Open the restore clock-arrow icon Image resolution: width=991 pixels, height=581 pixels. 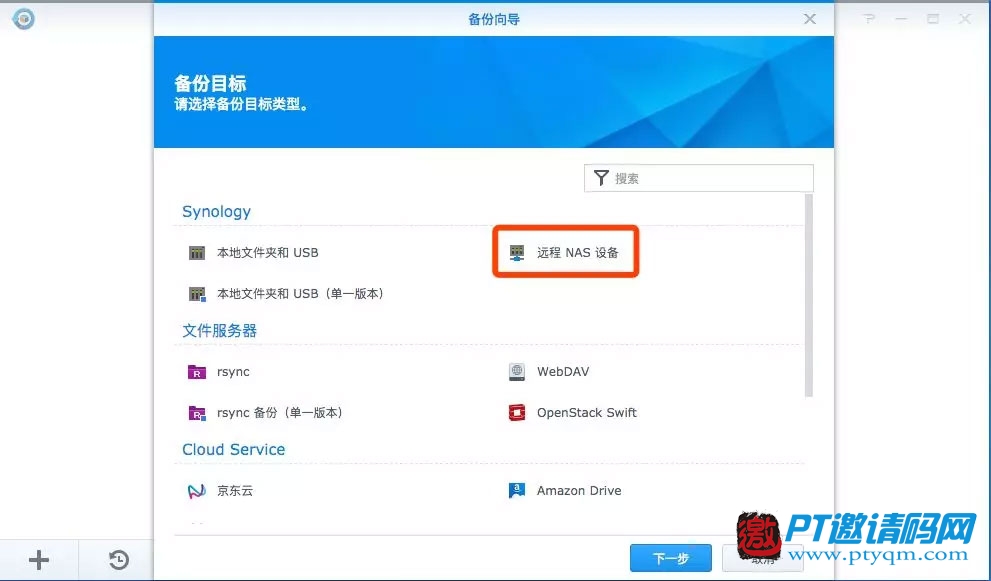point(118,560)
